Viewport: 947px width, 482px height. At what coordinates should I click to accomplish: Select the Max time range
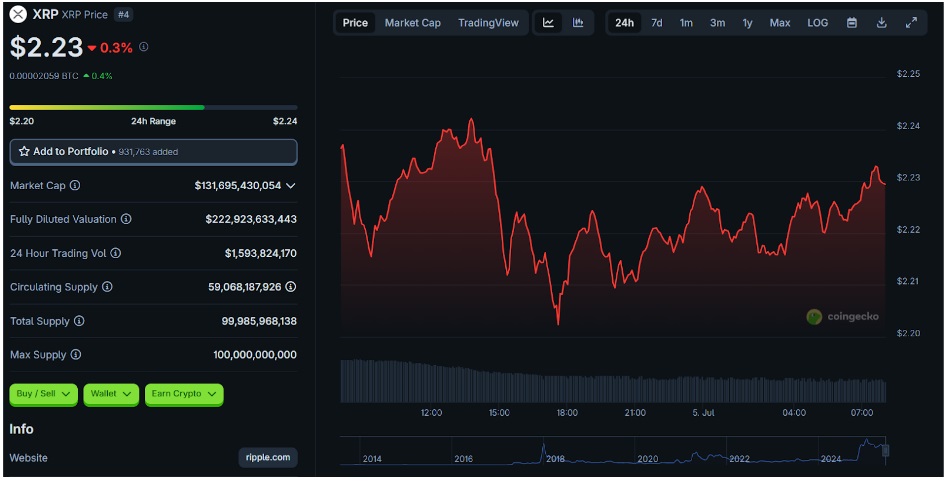(780, 23)
